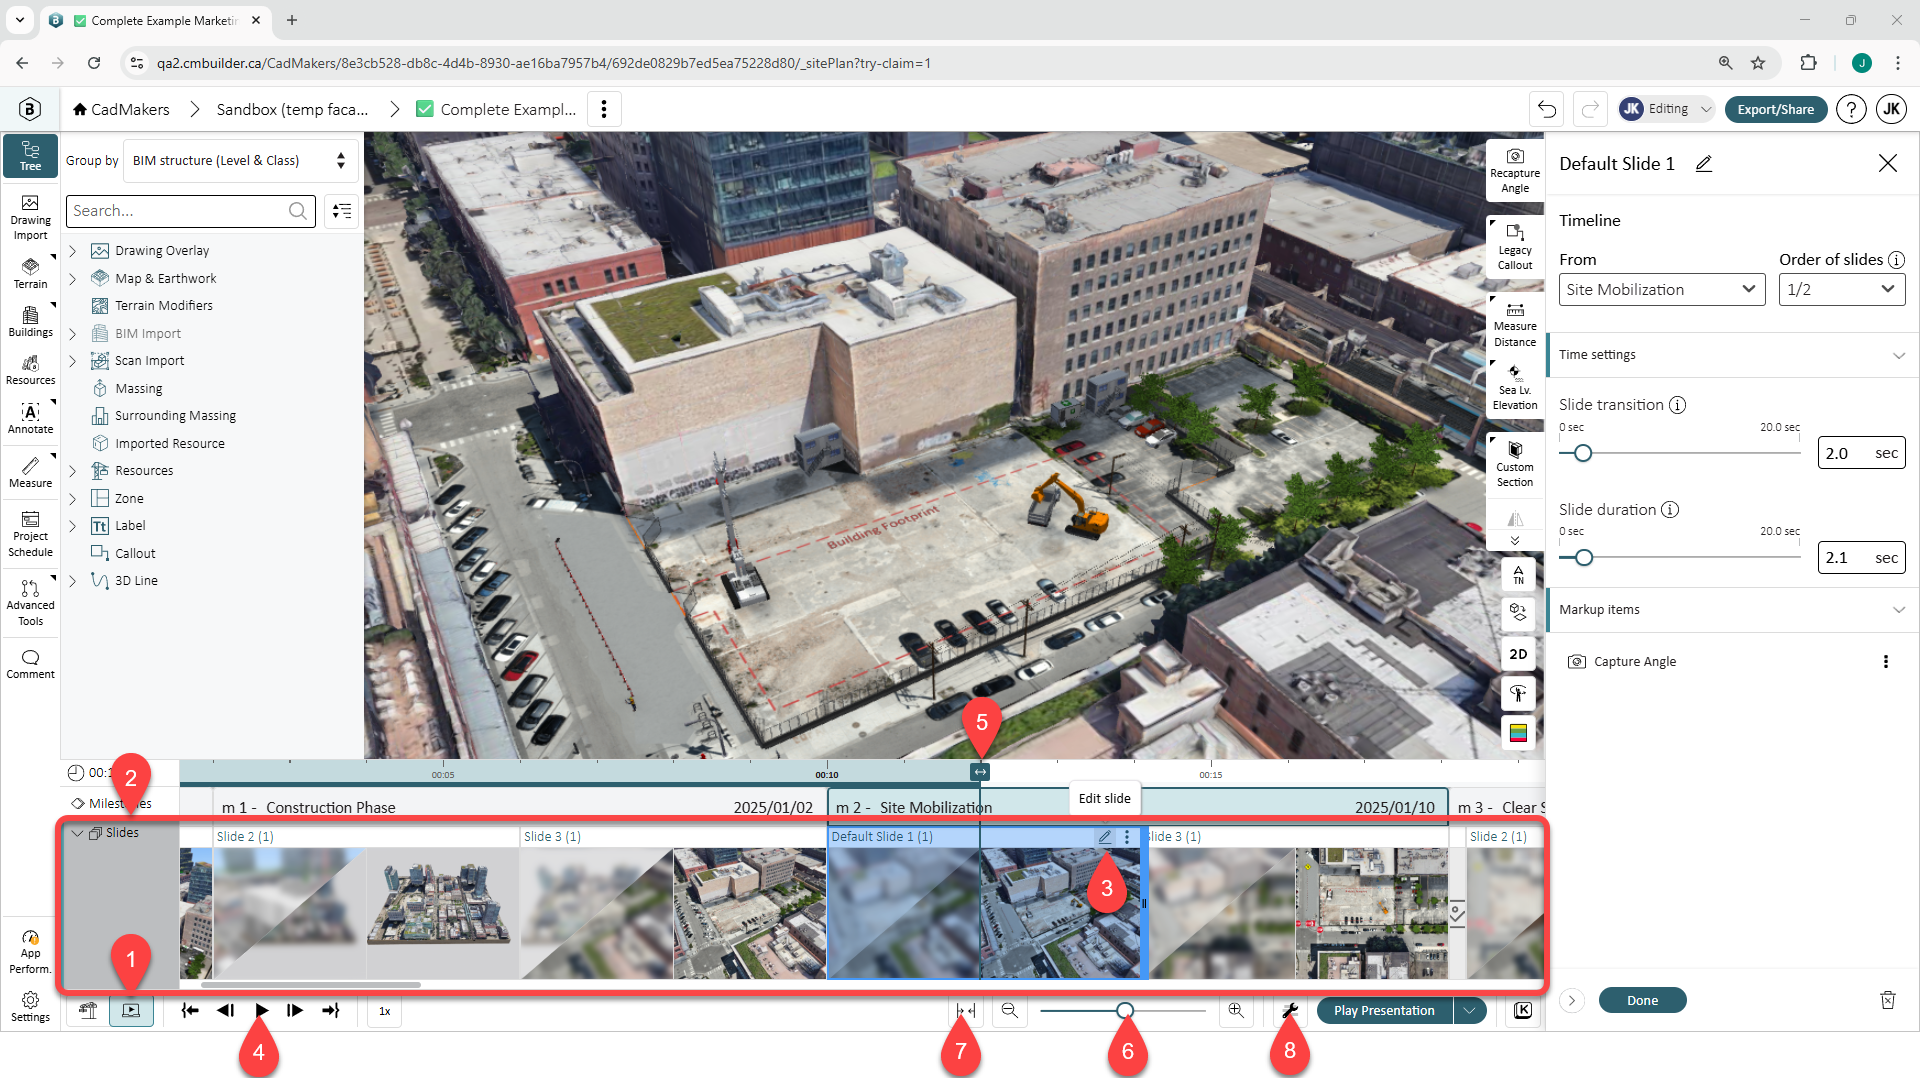Open the Capture Angle options menu
Viewport: 1920px width, 1078px height.
[1886, 662]
